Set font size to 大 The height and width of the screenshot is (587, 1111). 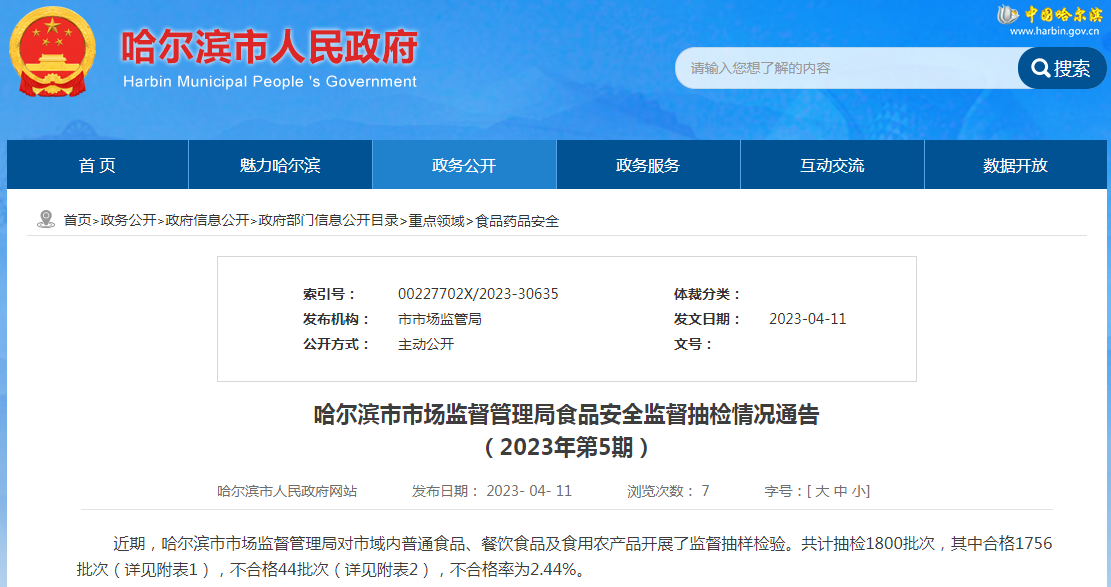click(822, 491)
